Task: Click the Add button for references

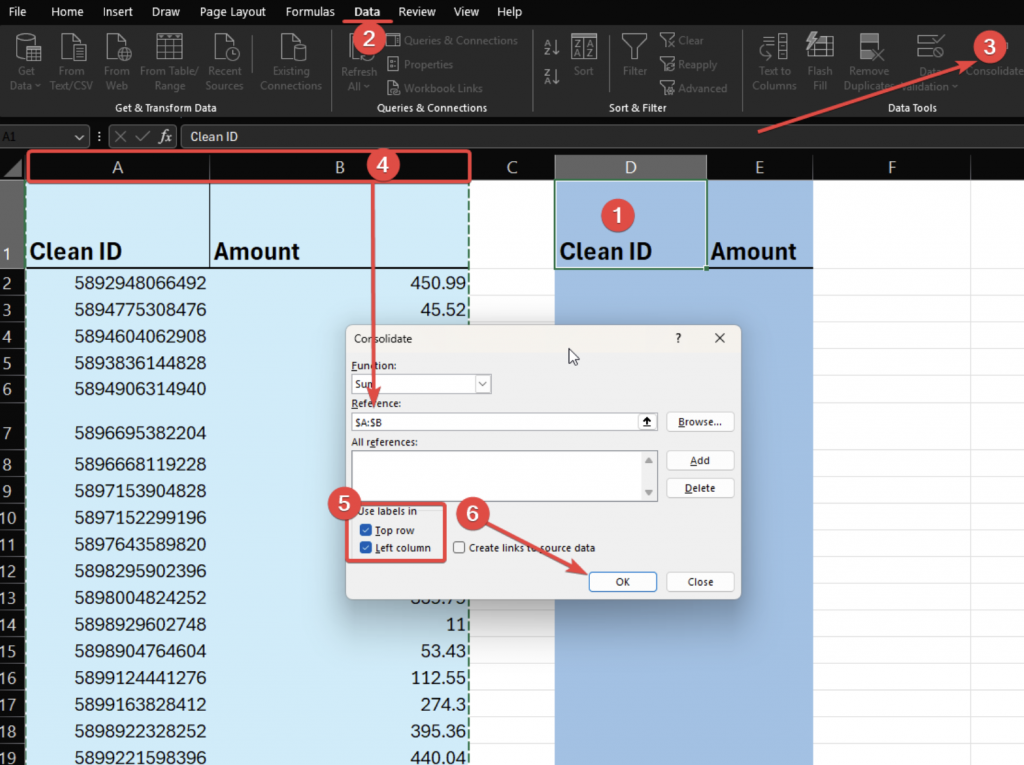Action: click(700, 460)
